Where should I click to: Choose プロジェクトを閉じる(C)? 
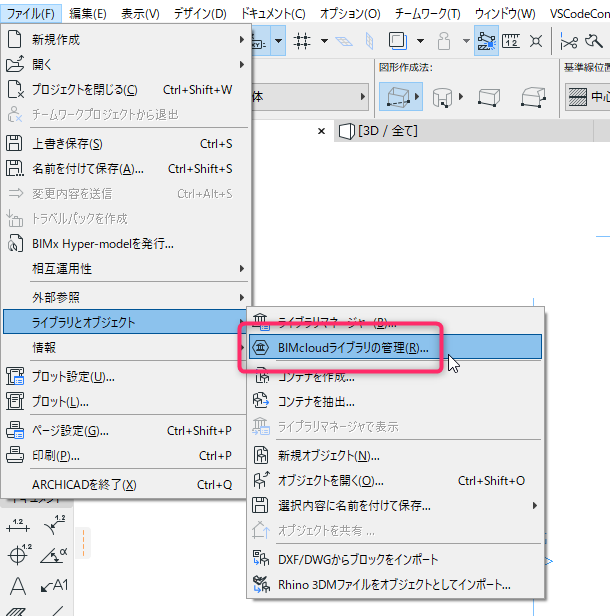(126, 90)
